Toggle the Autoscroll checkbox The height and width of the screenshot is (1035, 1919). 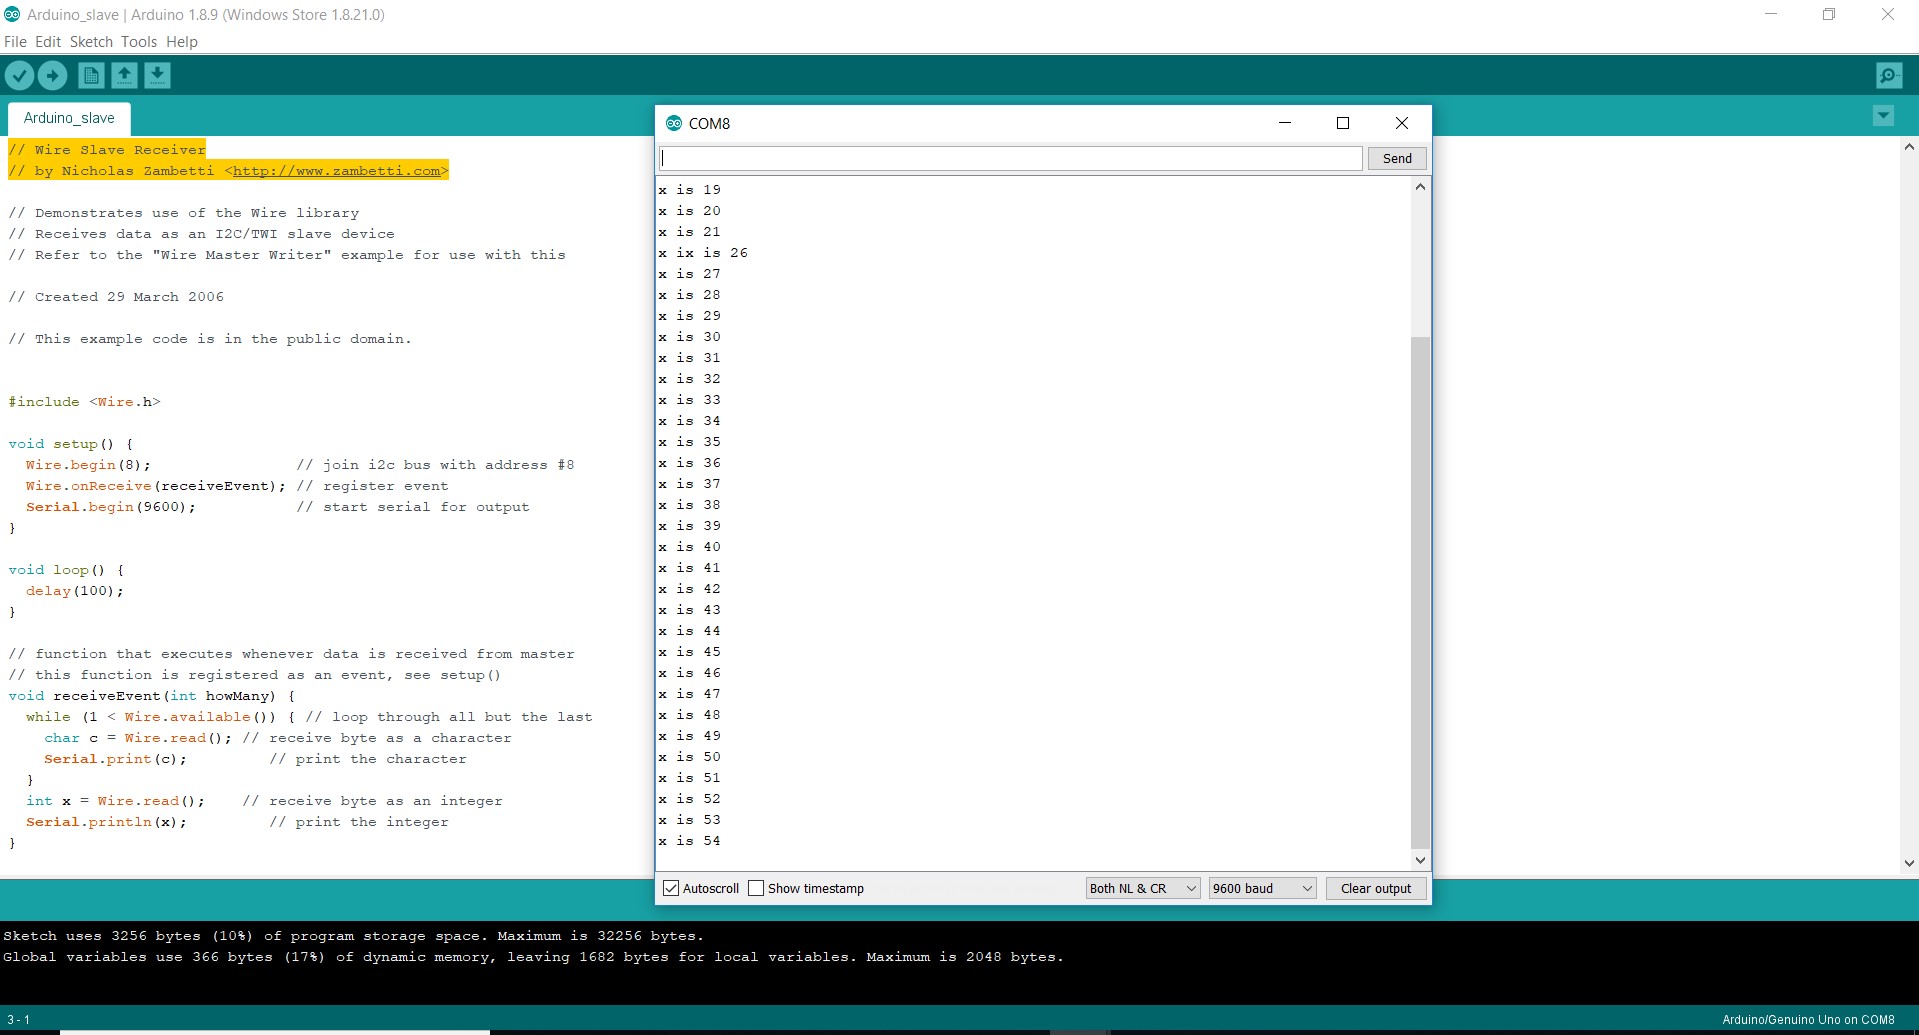pos(671,888)
